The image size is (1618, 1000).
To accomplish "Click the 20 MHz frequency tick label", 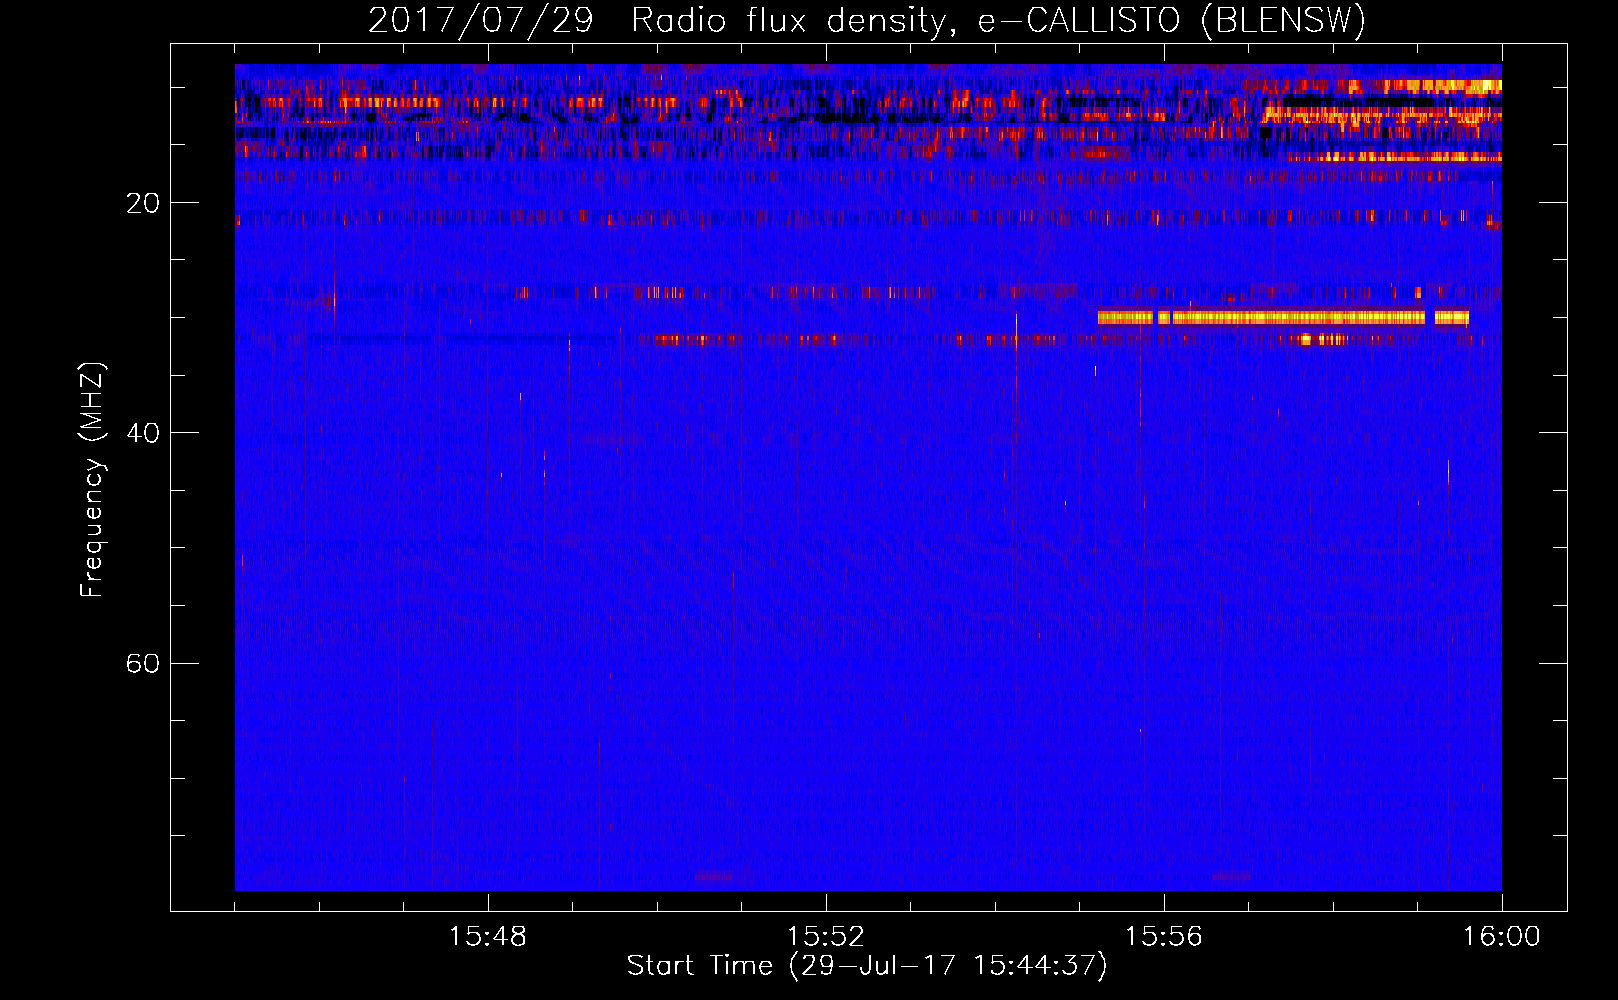I will [x=142, y=203].
